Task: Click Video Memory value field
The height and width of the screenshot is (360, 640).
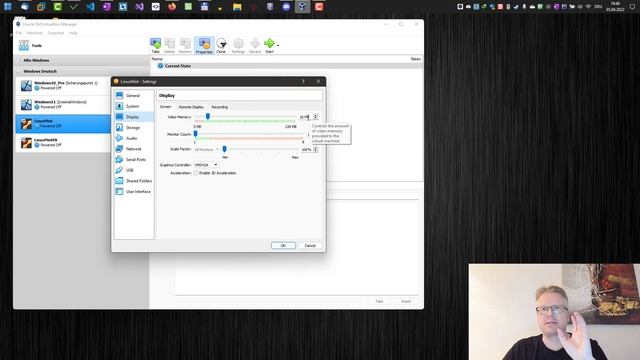Action: [305, 117]
